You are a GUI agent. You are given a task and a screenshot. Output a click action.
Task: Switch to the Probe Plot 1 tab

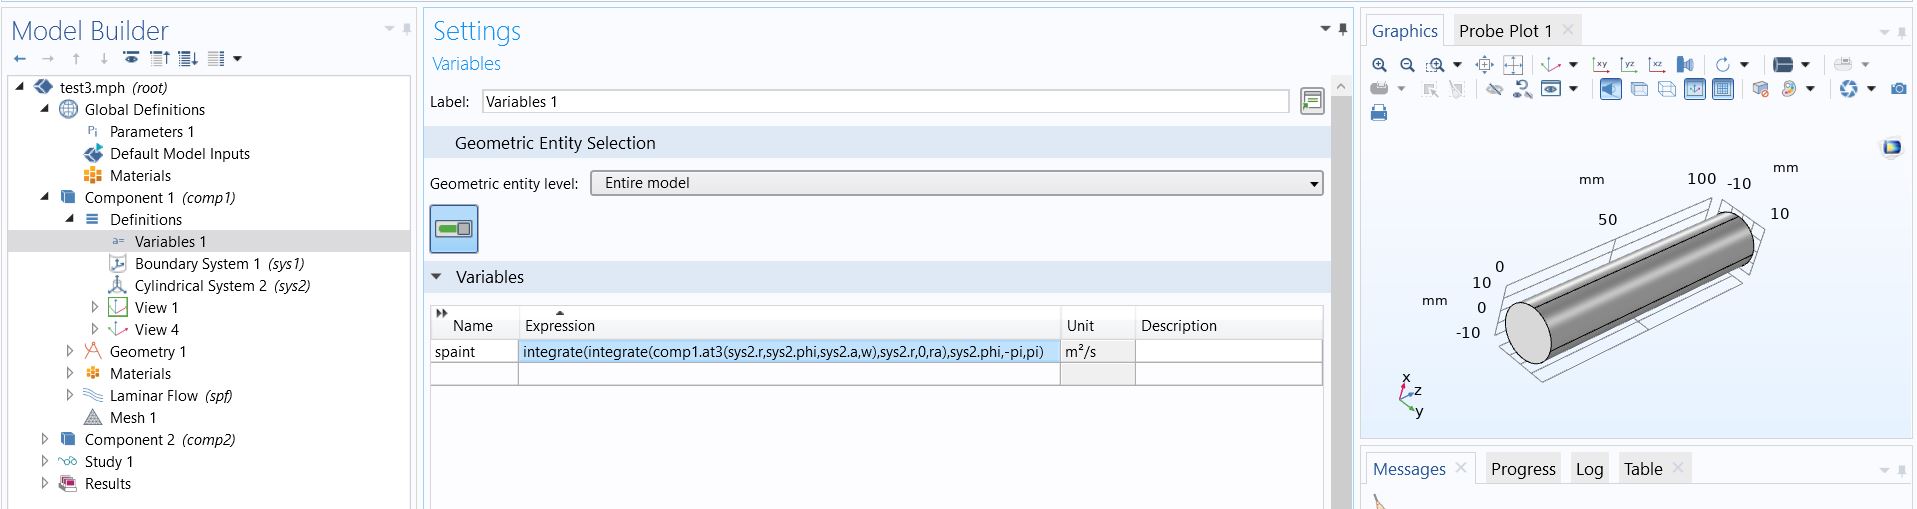(1505, 31)
